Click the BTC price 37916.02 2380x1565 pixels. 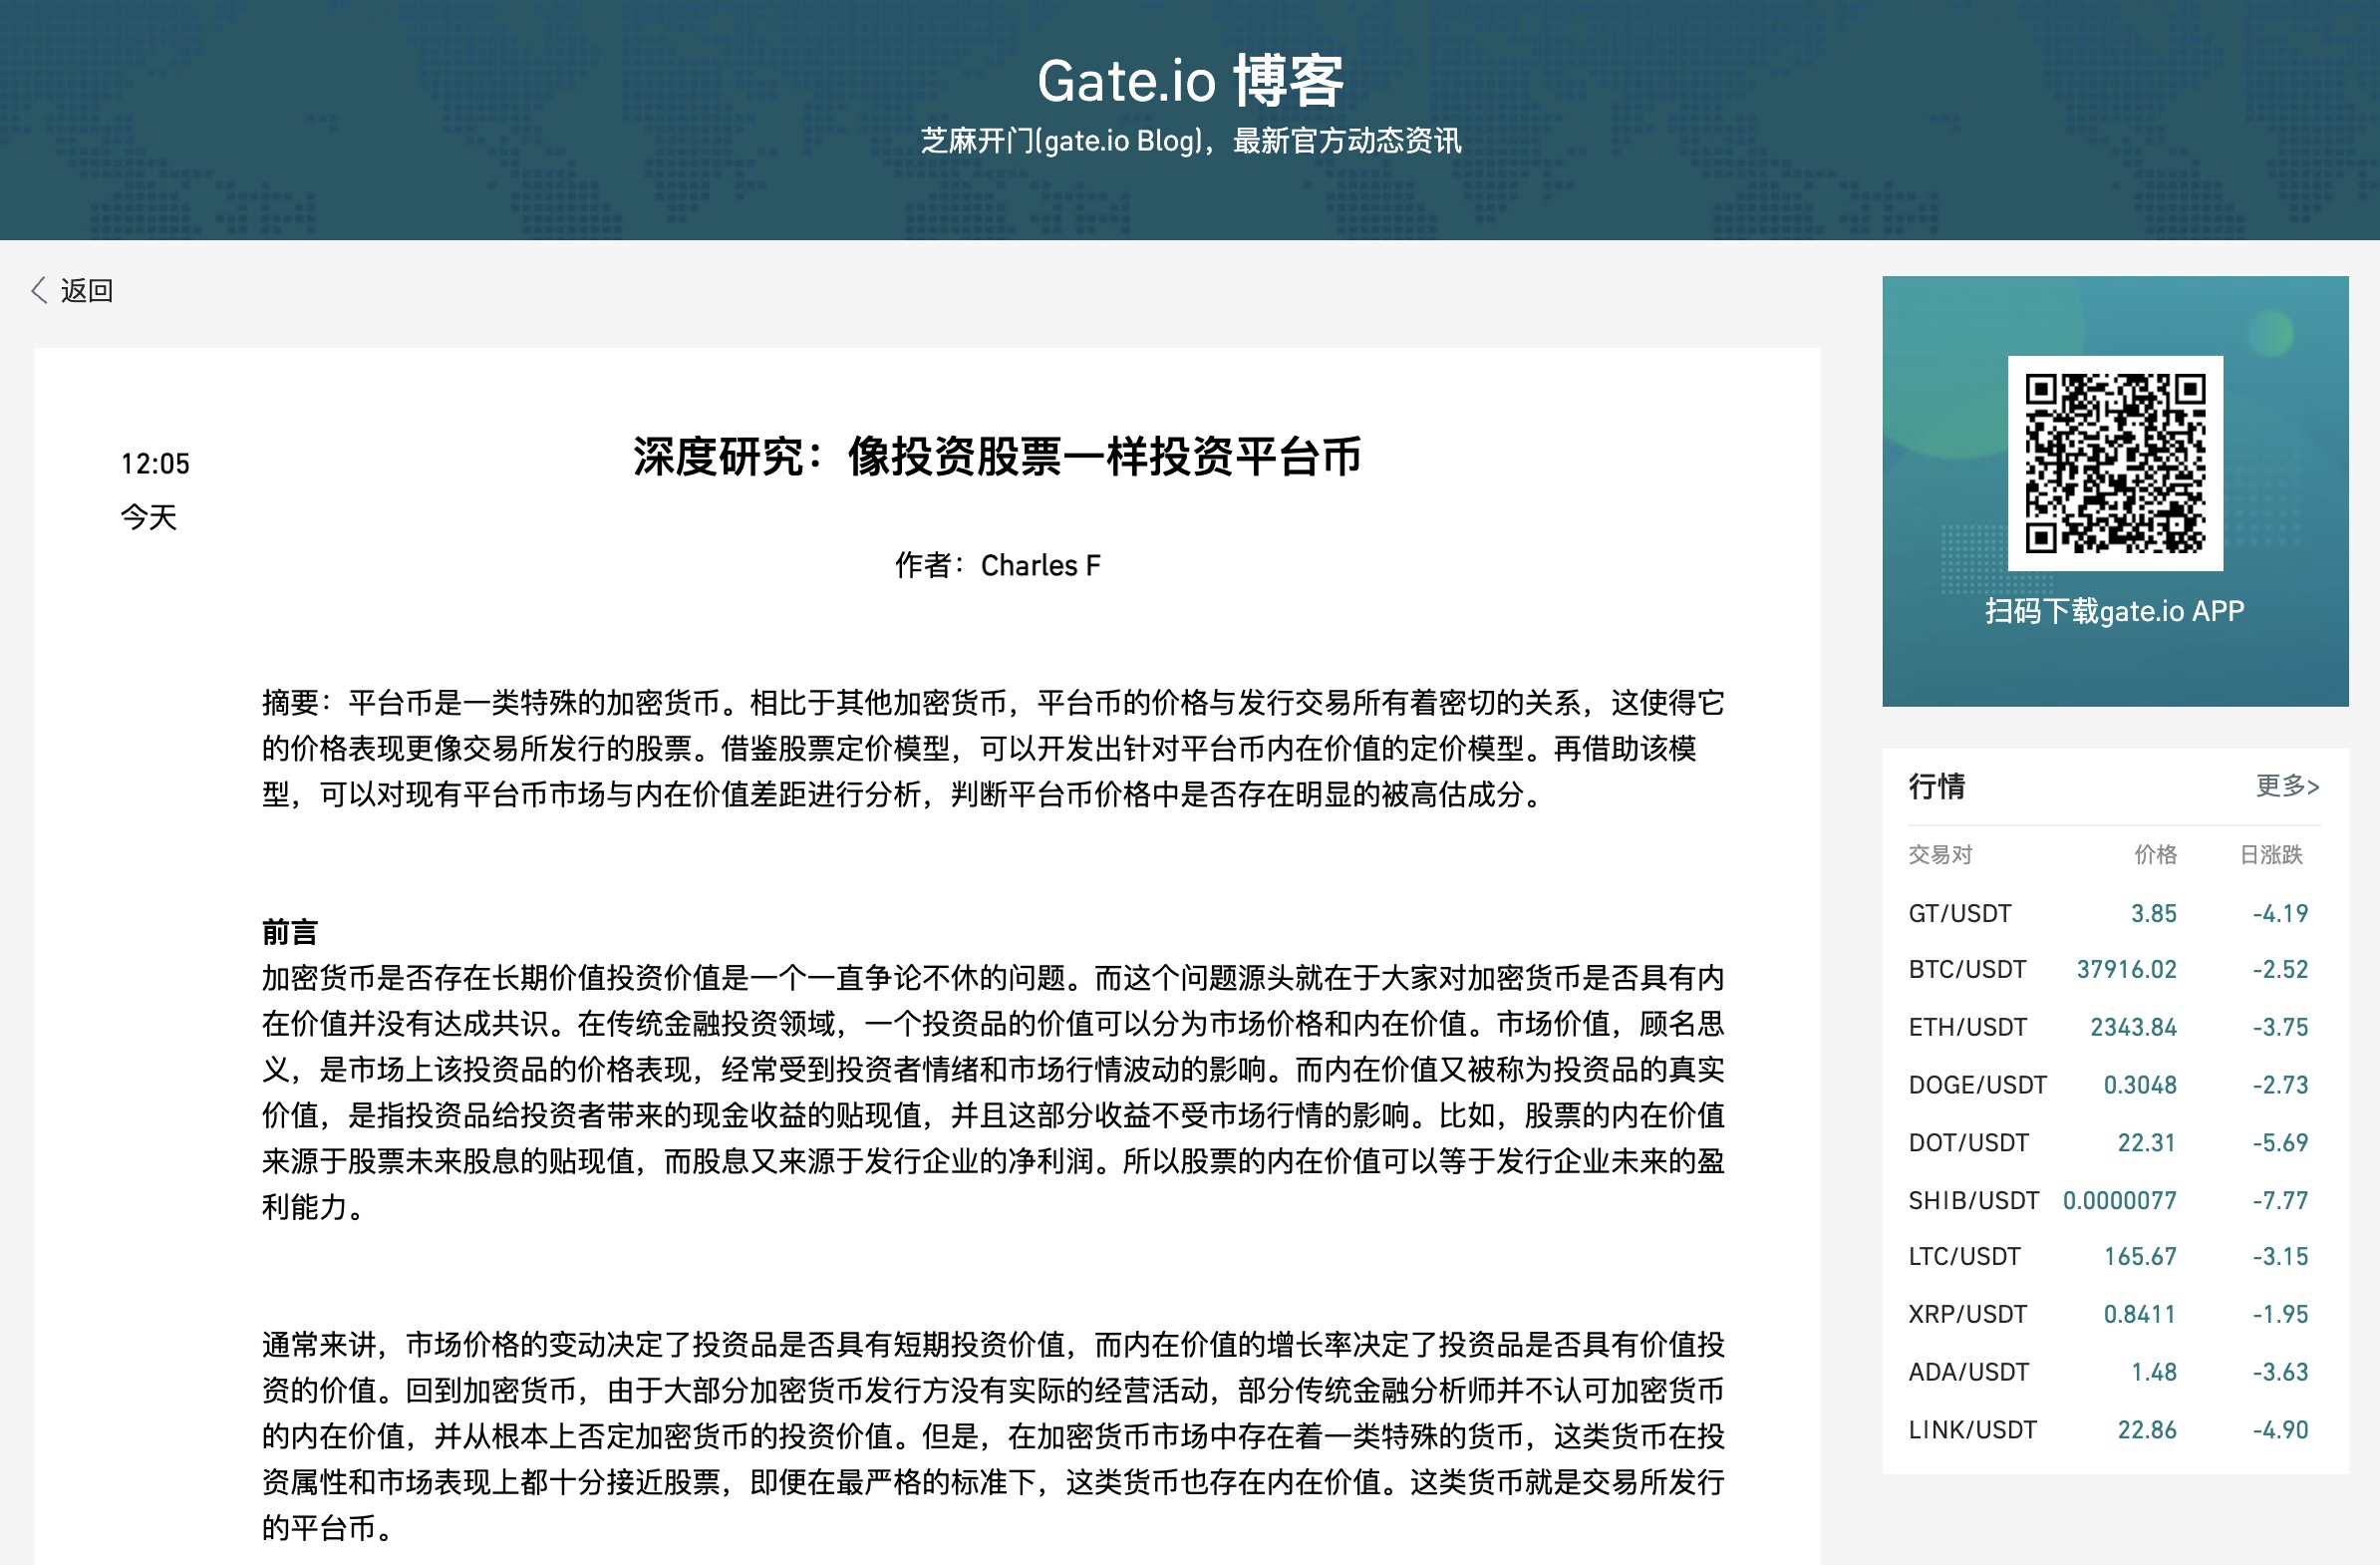coord(2126,969)
